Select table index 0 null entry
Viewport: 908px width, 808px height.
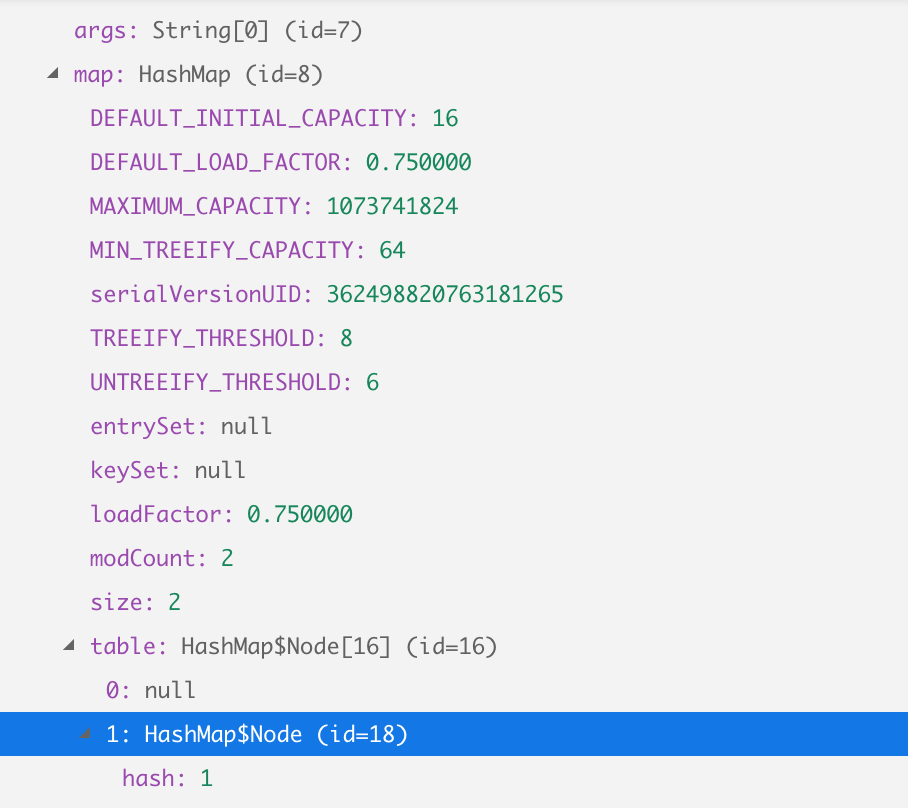pyautogui.click(x=150, y=691)
